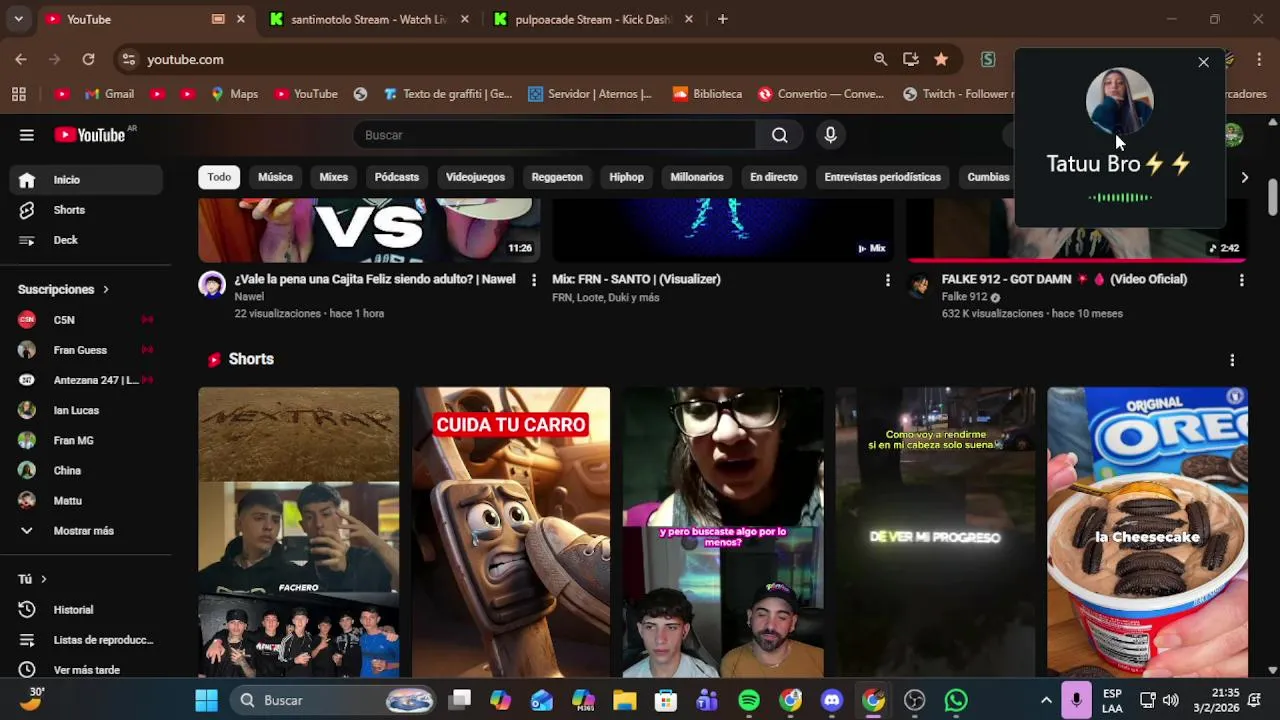Open the Oreo Cheesecake short
Viewport: 1280px width, 720px height.
1147,532
